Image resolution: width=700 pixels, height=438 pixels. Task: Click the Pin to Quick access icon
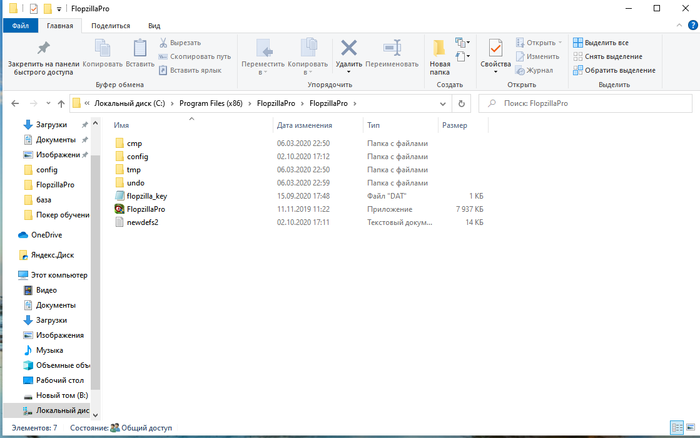pyautogui.click(x=43, y=48)
